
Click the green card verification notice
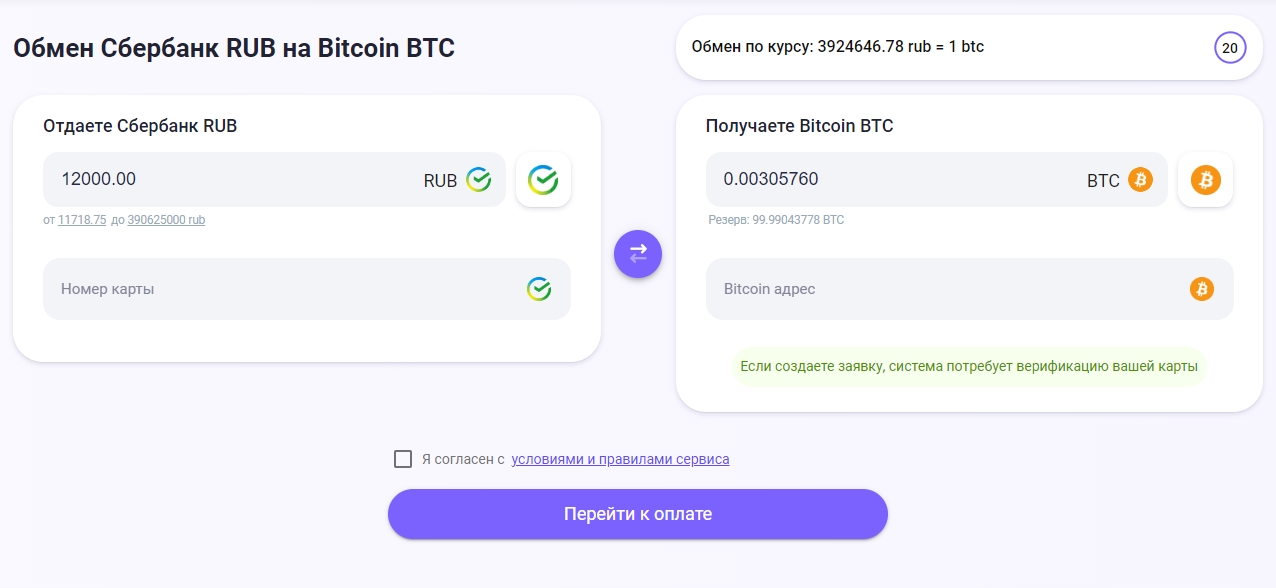click(x=968, y=366)
